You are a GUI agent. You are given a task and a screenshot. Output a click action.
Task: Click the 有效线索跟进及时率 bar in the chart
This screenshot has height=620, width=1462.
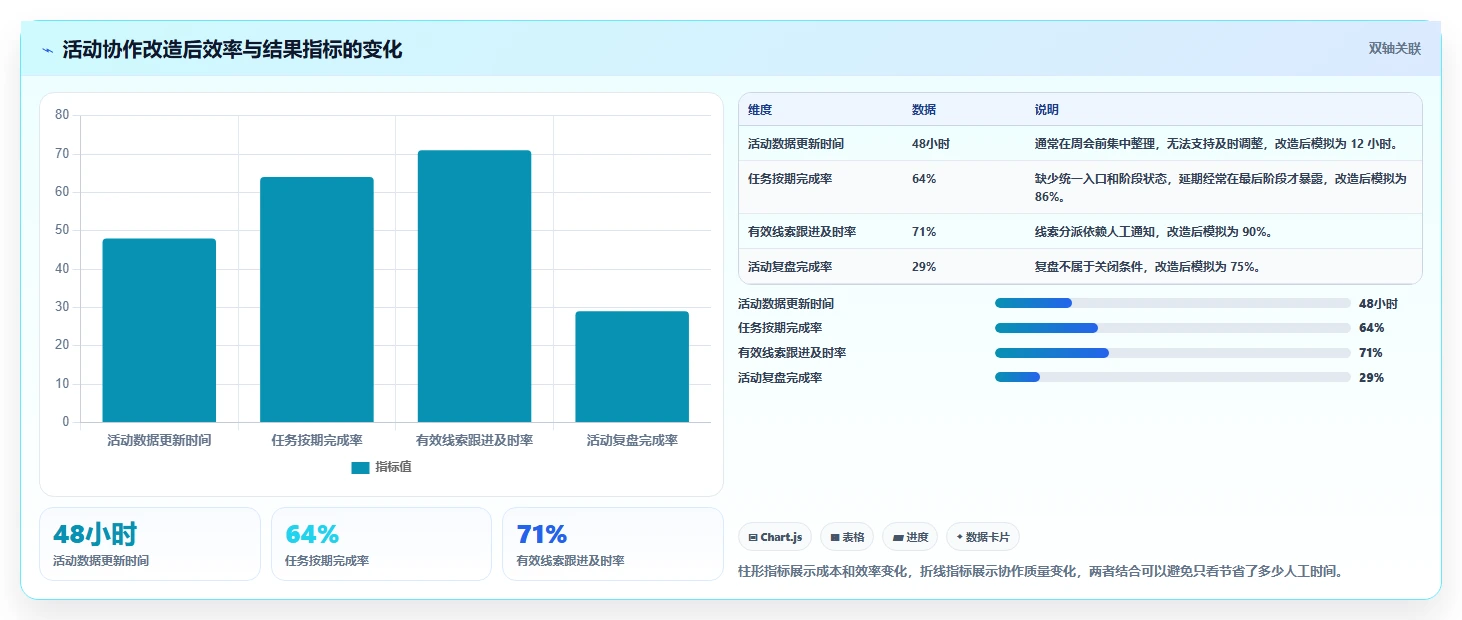(474, 286)
